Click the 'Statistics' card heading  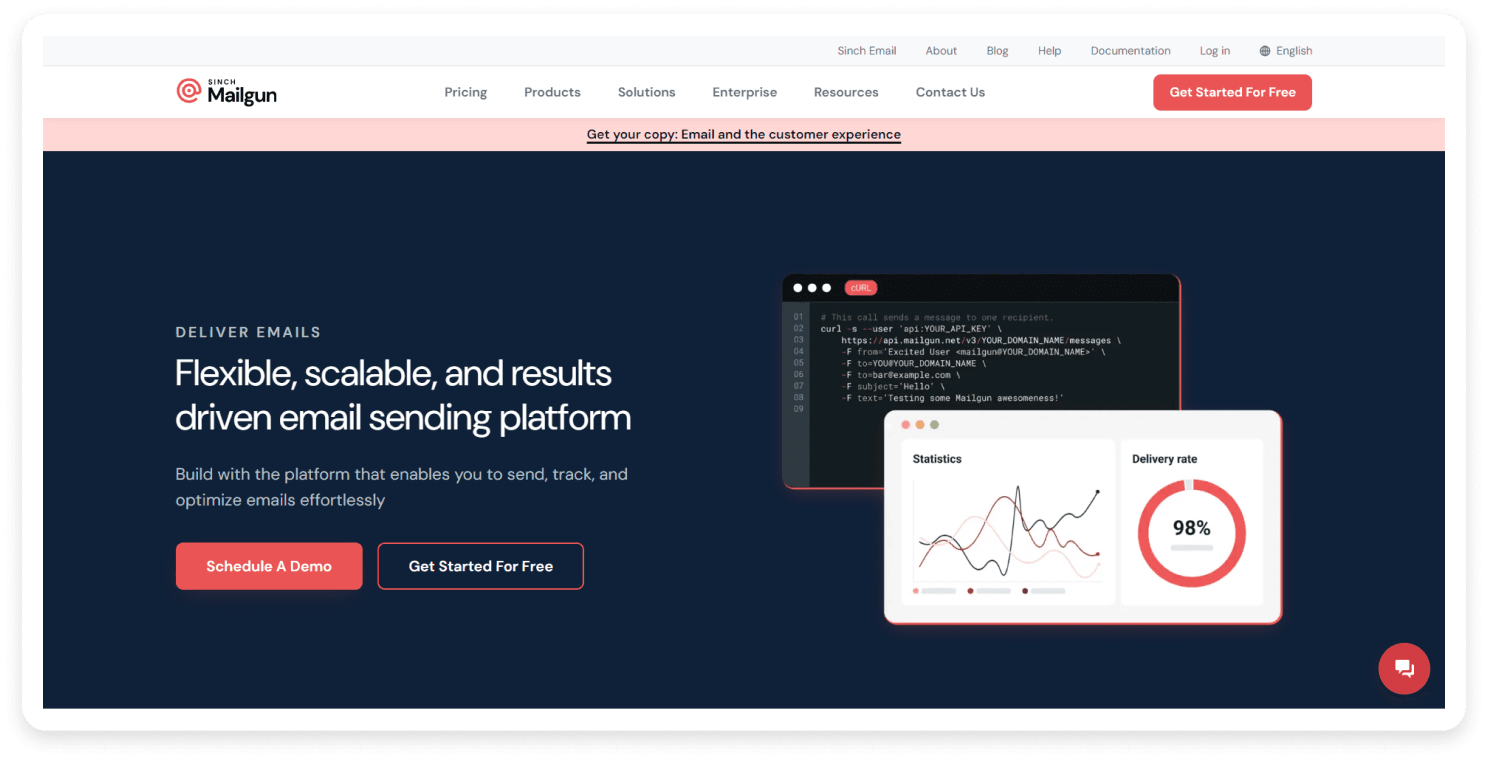(x=937, y=459)
